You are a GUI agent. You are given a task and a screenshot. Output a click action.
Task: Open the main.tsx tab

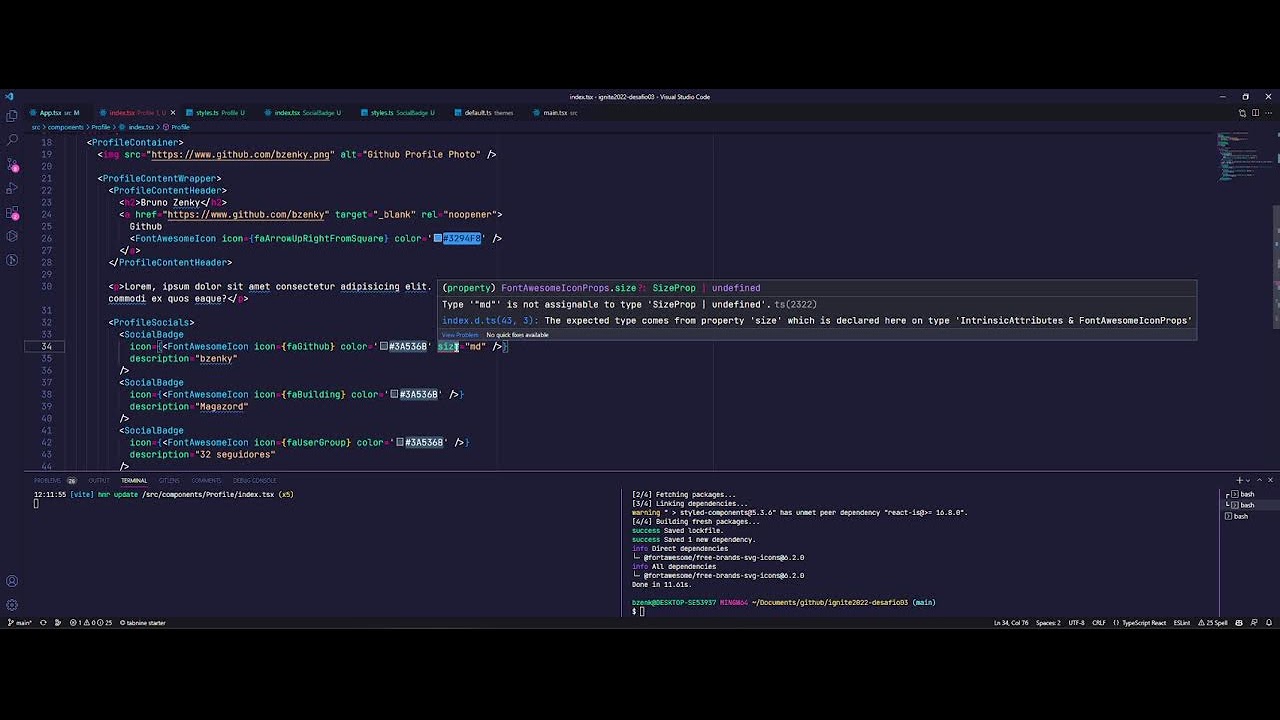coord(560,113)
